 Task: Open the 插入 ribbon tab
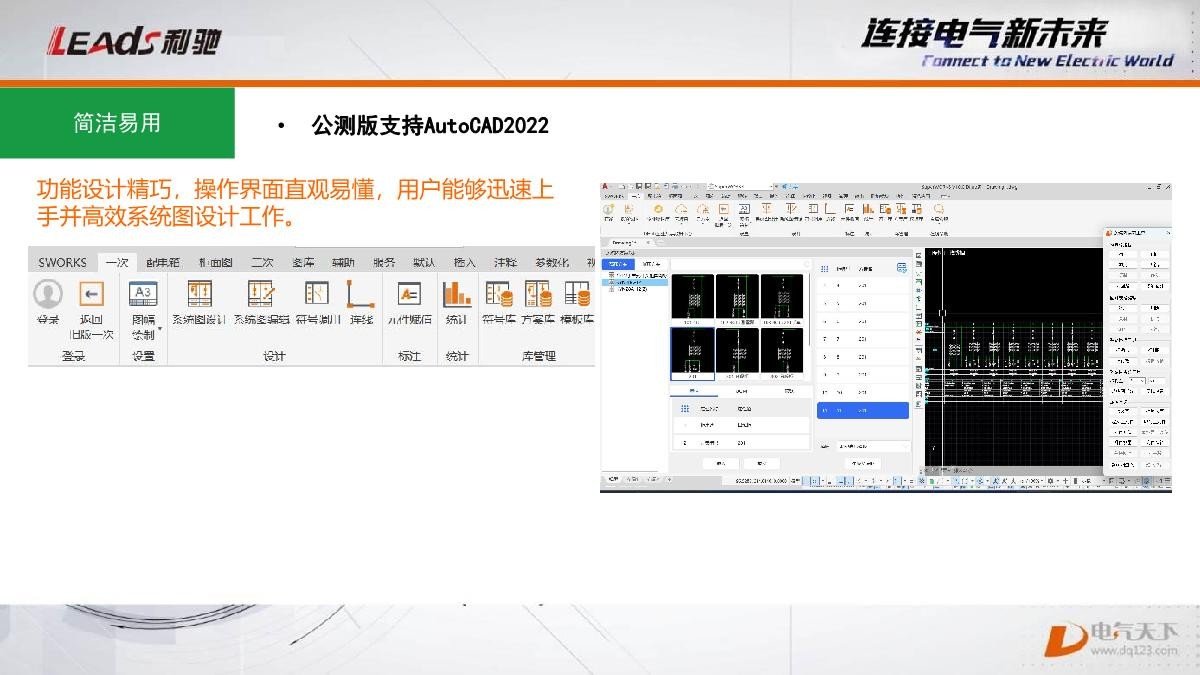click(x=465, y=262)
